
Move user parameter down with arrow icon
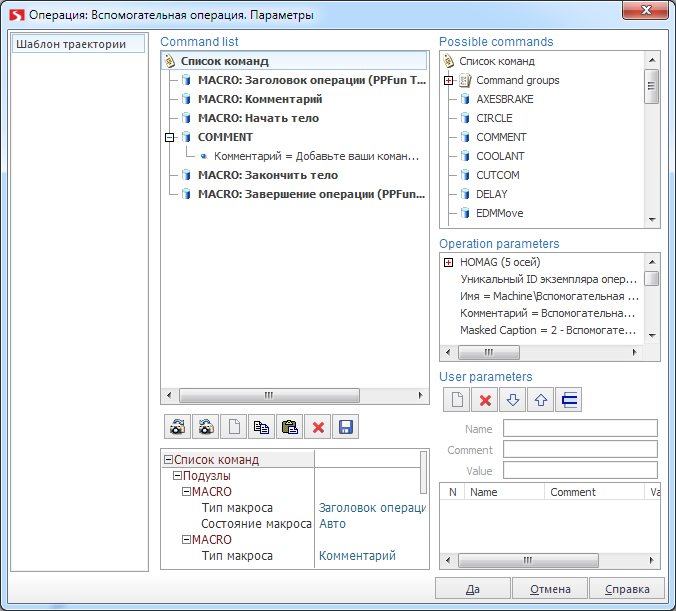pyautogui.click(x=513, y=400)
